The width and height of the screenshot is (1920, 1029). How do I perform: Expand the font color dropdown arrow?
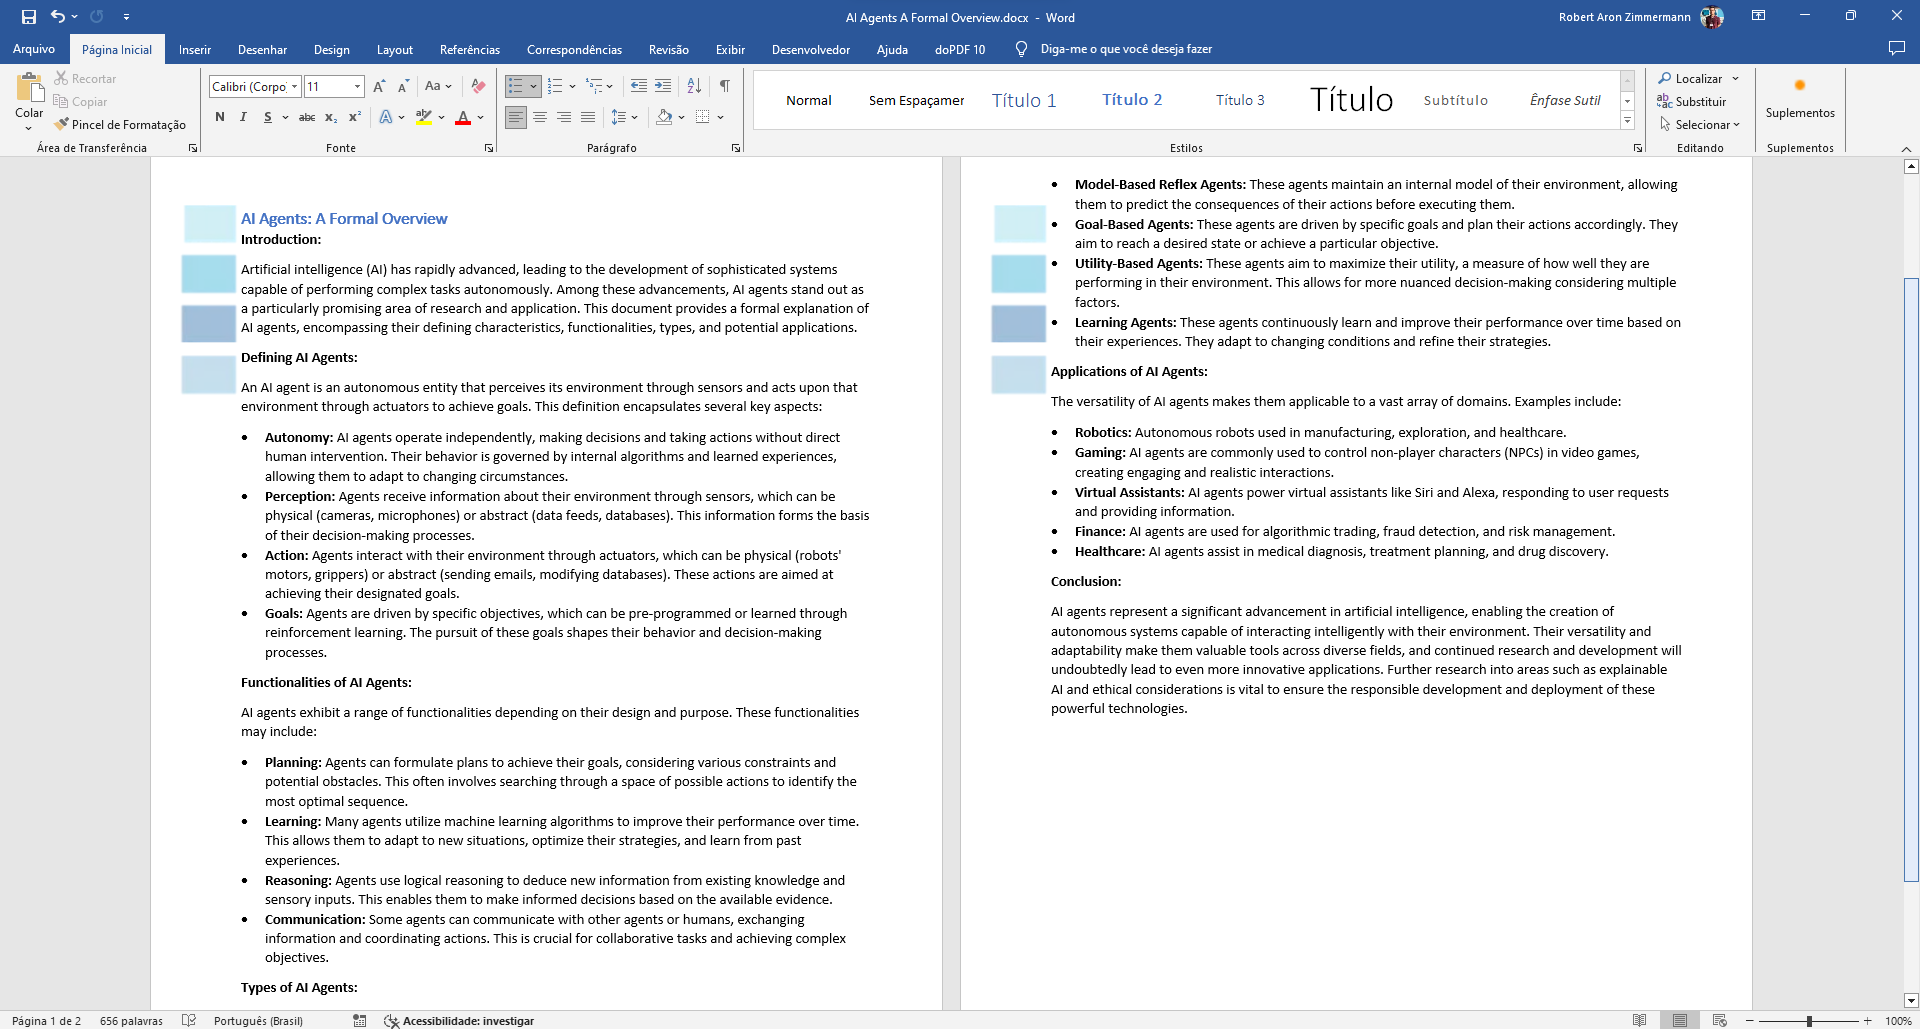click(480, 118)
